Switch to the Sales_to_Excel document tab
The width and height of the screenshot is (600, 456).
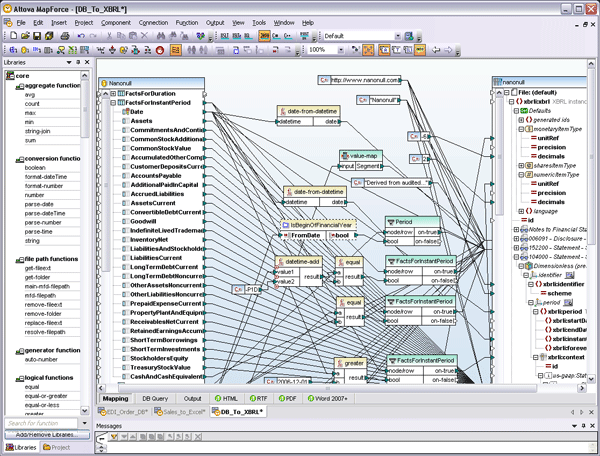click(x=182, y=411)
